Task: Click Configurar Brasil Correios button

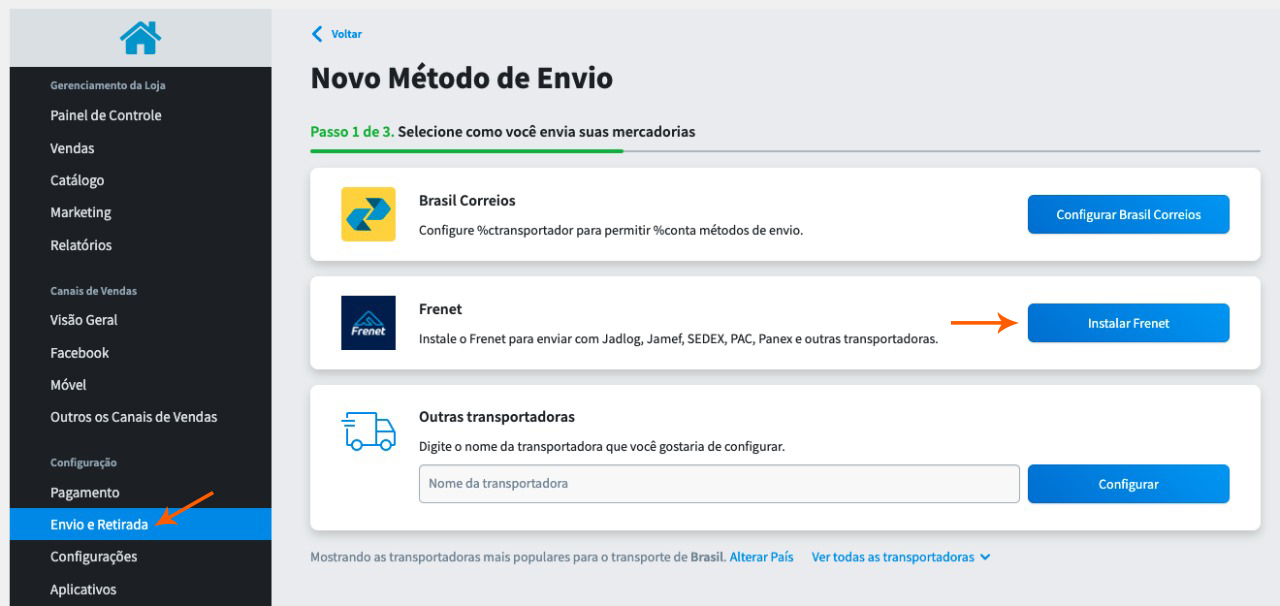Action: (1128, 214)
